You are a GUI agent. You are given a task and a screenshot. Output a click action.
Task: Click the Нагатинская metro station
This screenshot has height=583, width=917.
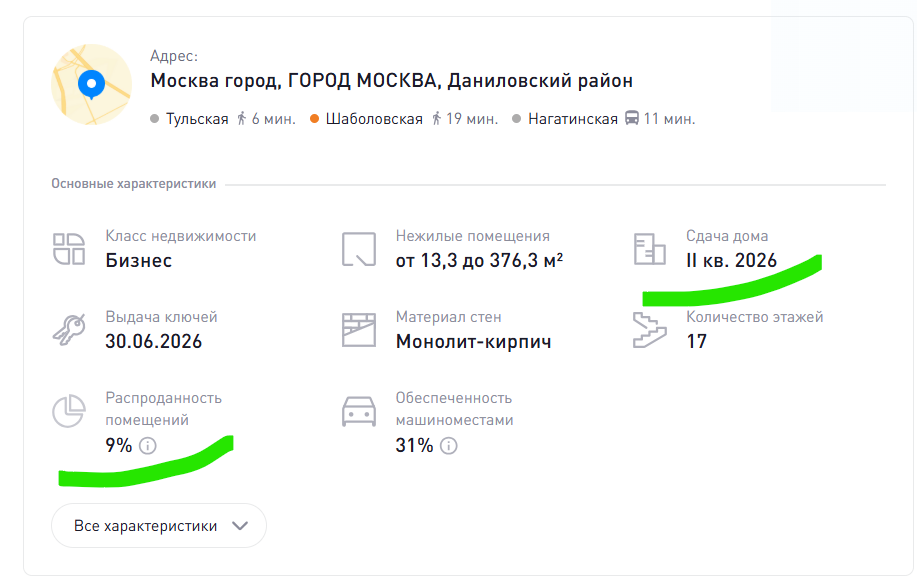pyautogui.click(x=573, y=119)
